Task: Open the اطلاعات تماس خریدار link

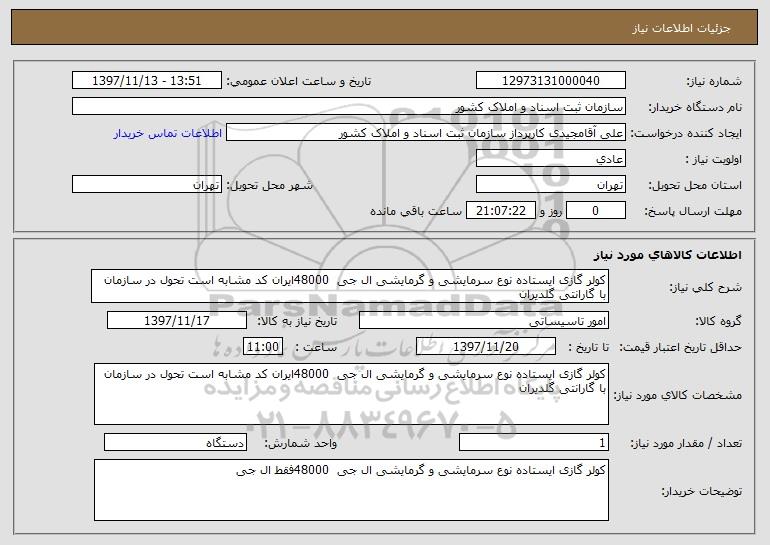Action: pyautogui.click(x=167, y=133)
